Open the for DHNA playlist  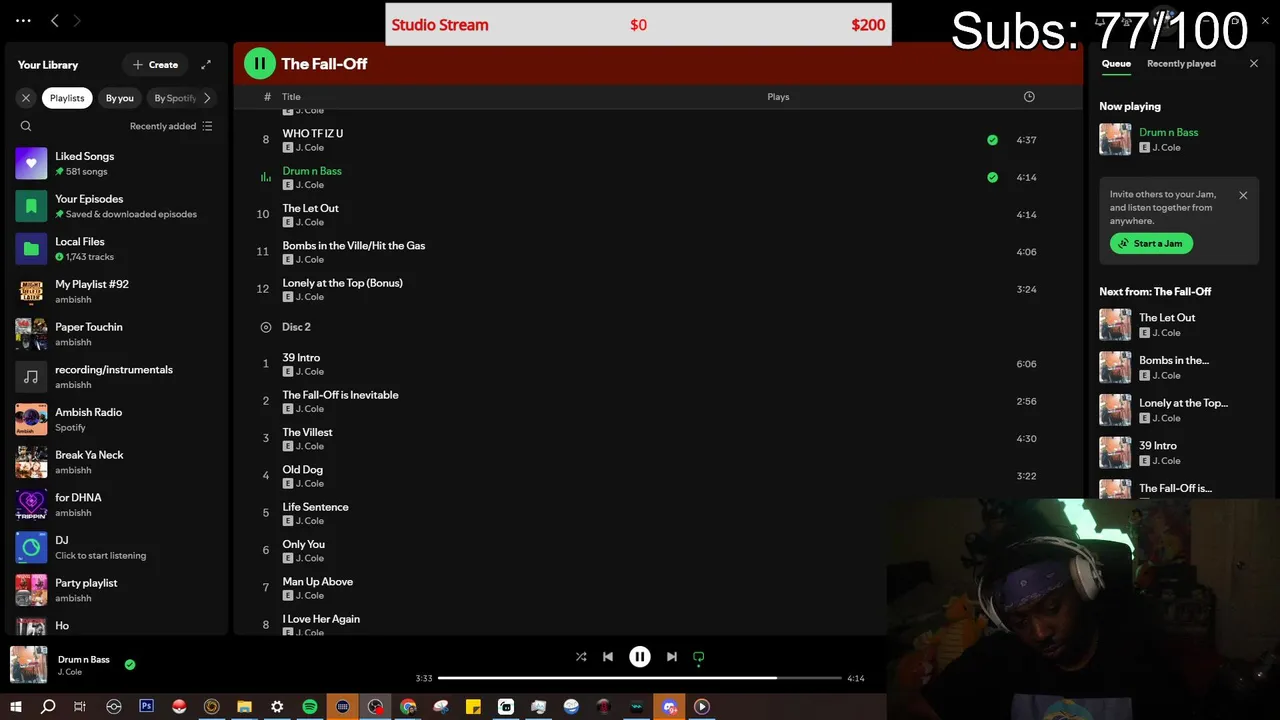(x=115, y=505)
